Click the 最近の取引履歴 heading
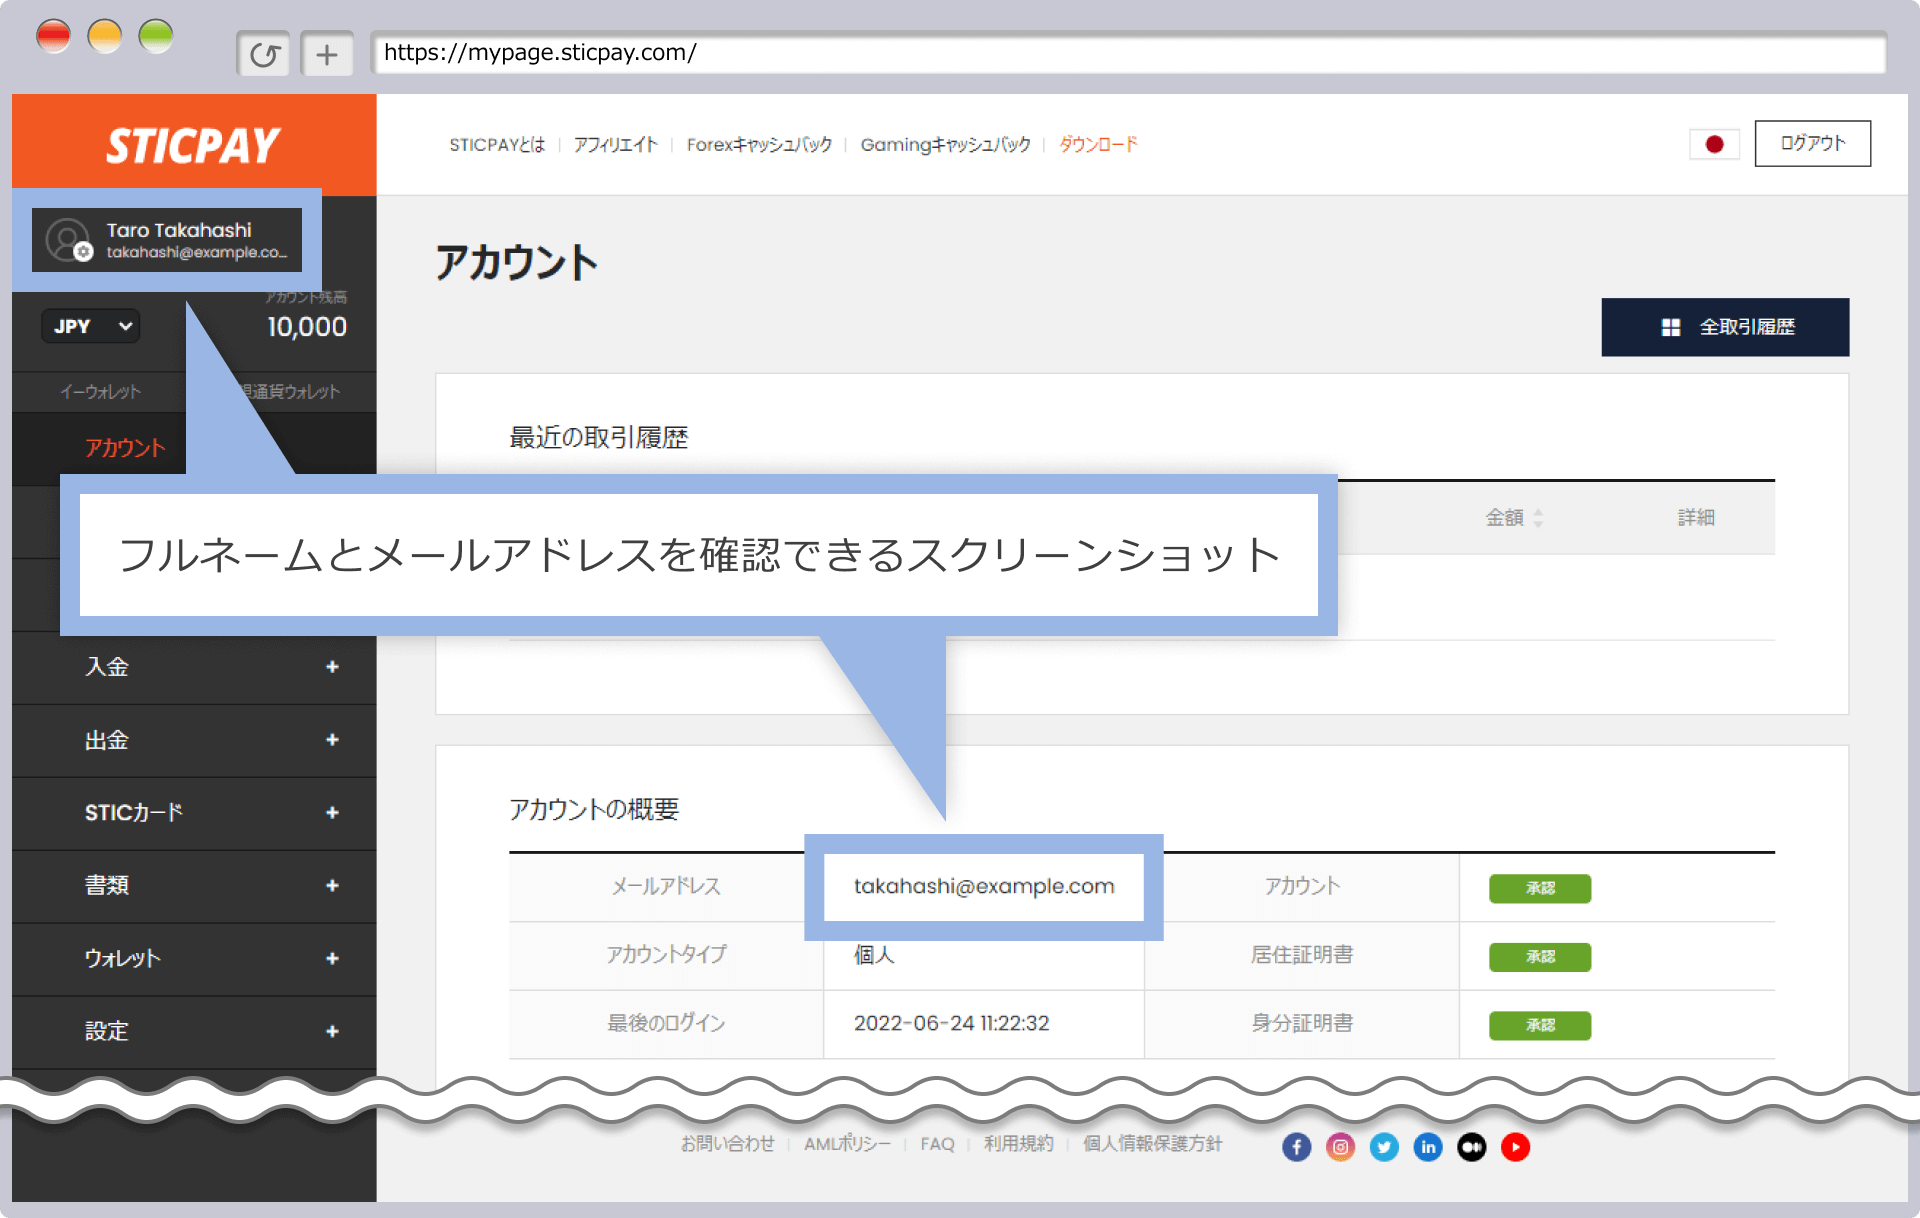The width and height of the screenshot is (1920, 1218). click(x=598, y=438)
